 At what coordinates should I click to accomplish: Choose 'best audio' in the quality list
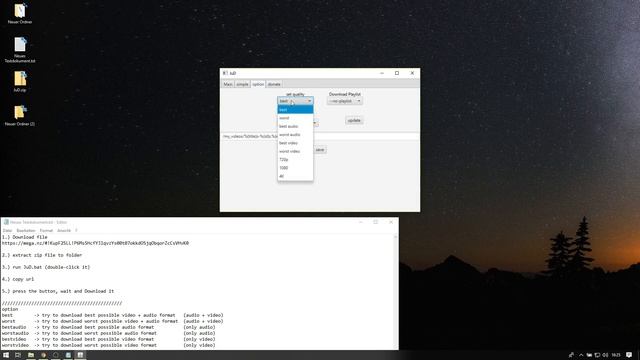click(295, 127)
